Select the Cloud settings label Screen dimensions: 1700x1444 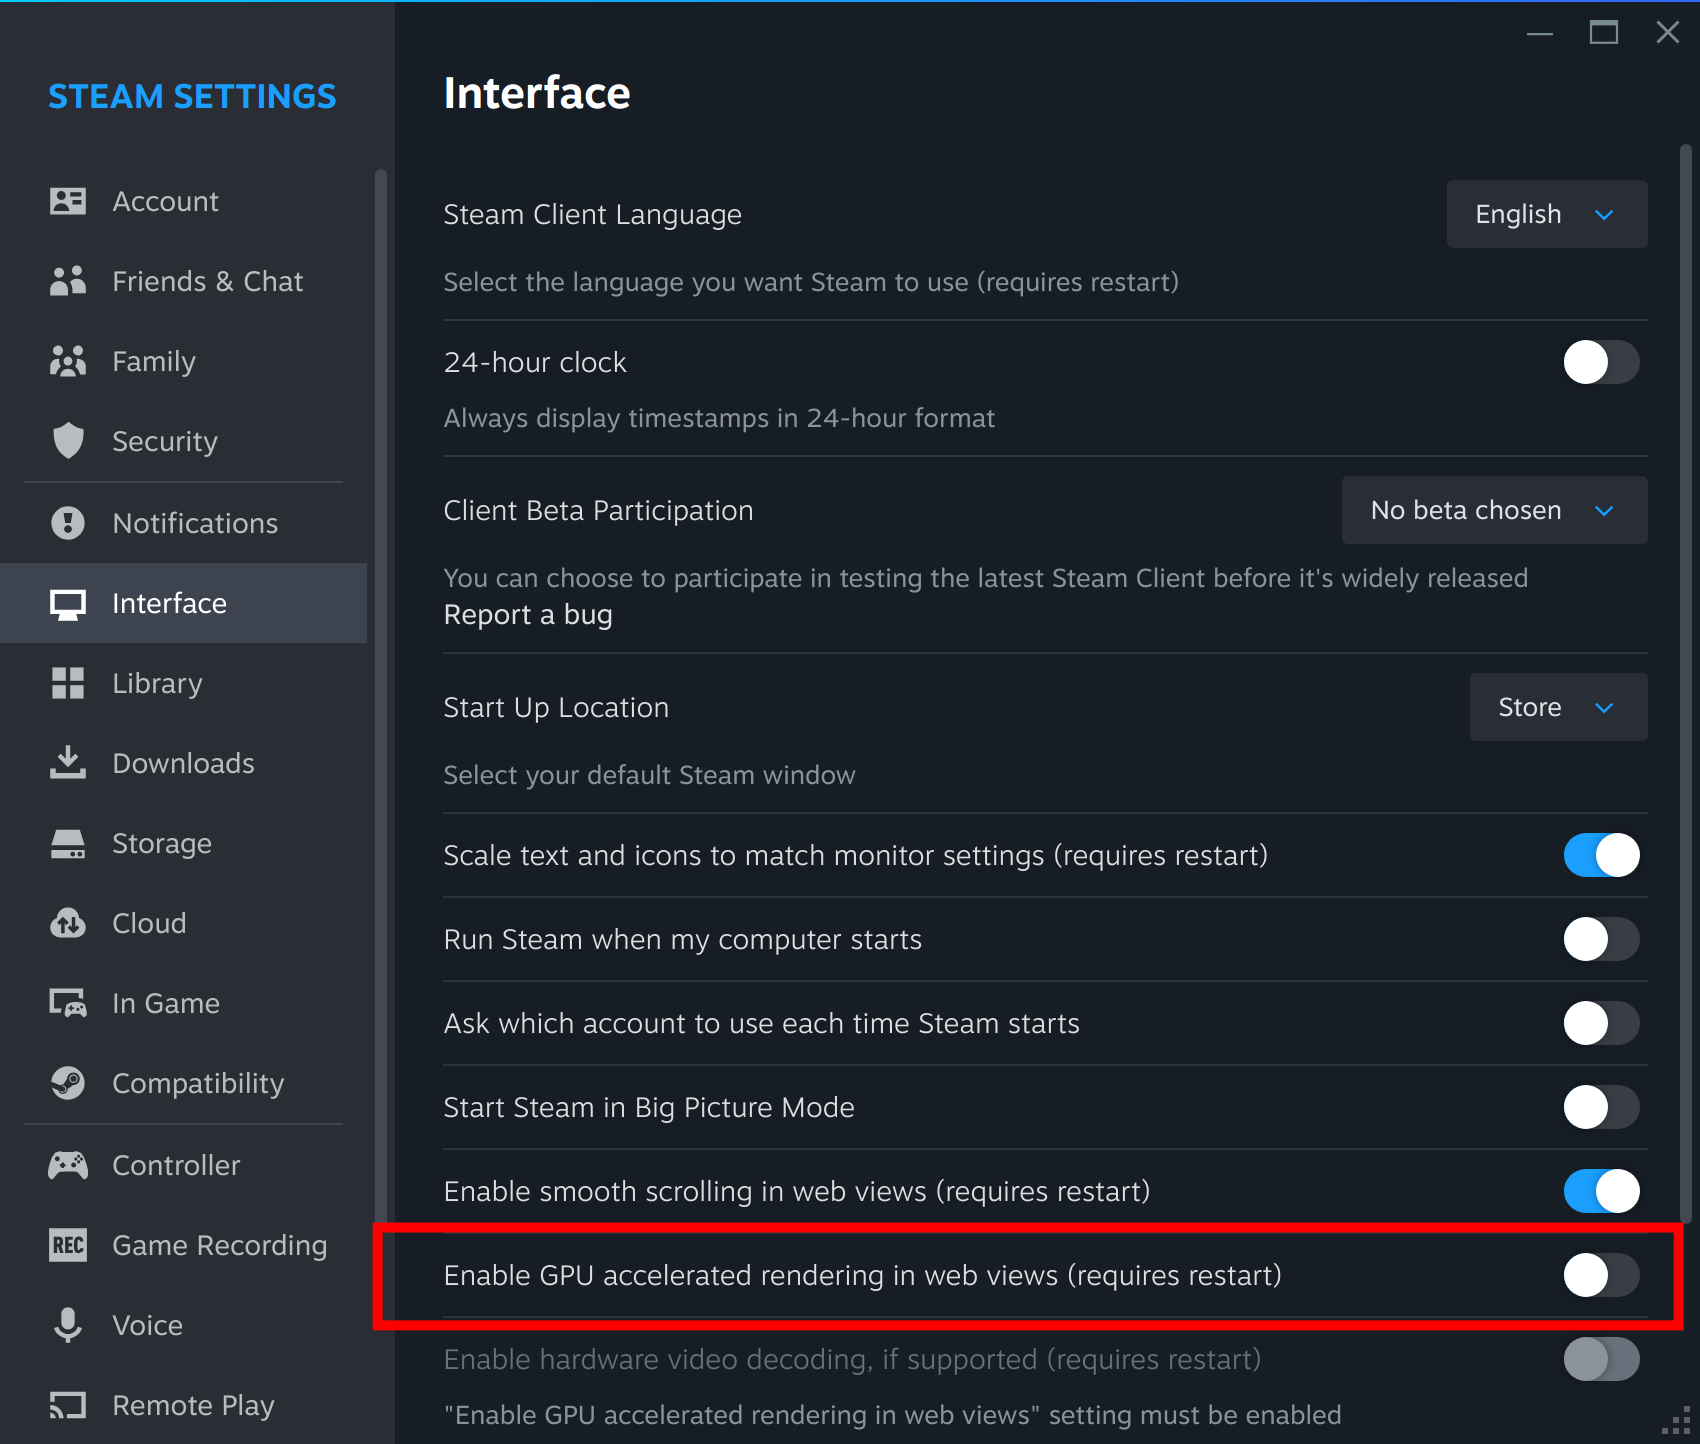pyautogui.click(x=149, y=923)
